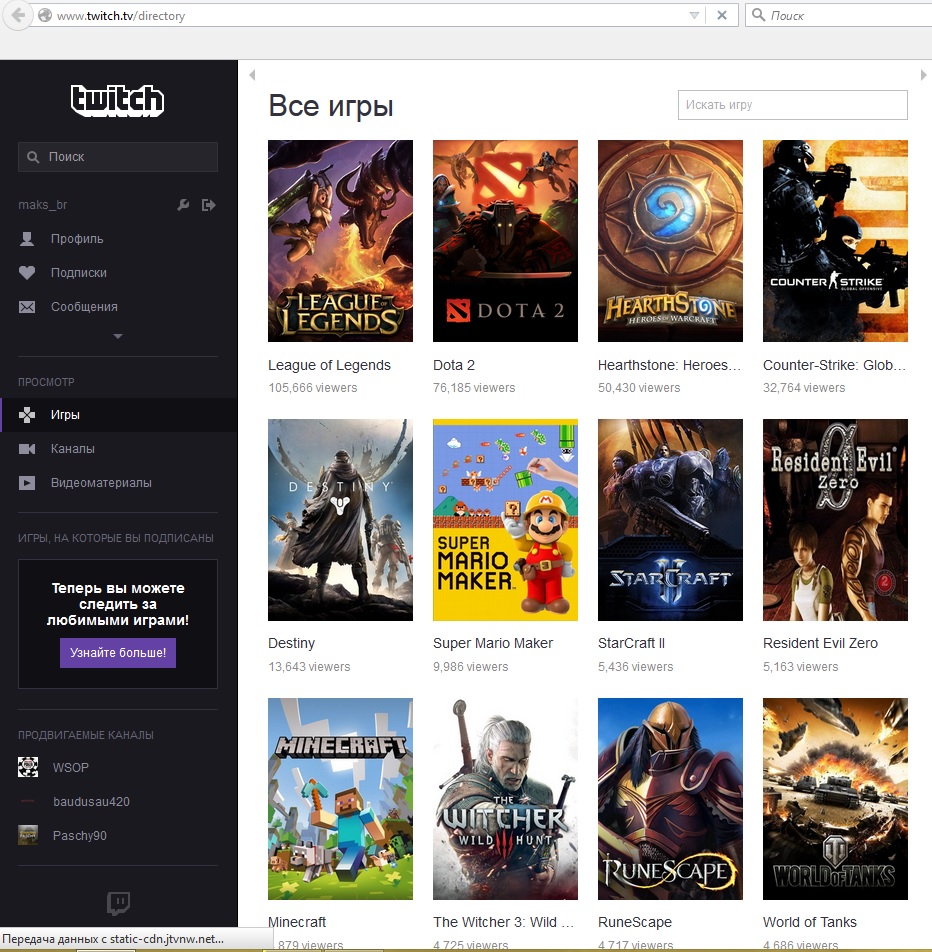Open the Dota 2 title link

(454, 365)
